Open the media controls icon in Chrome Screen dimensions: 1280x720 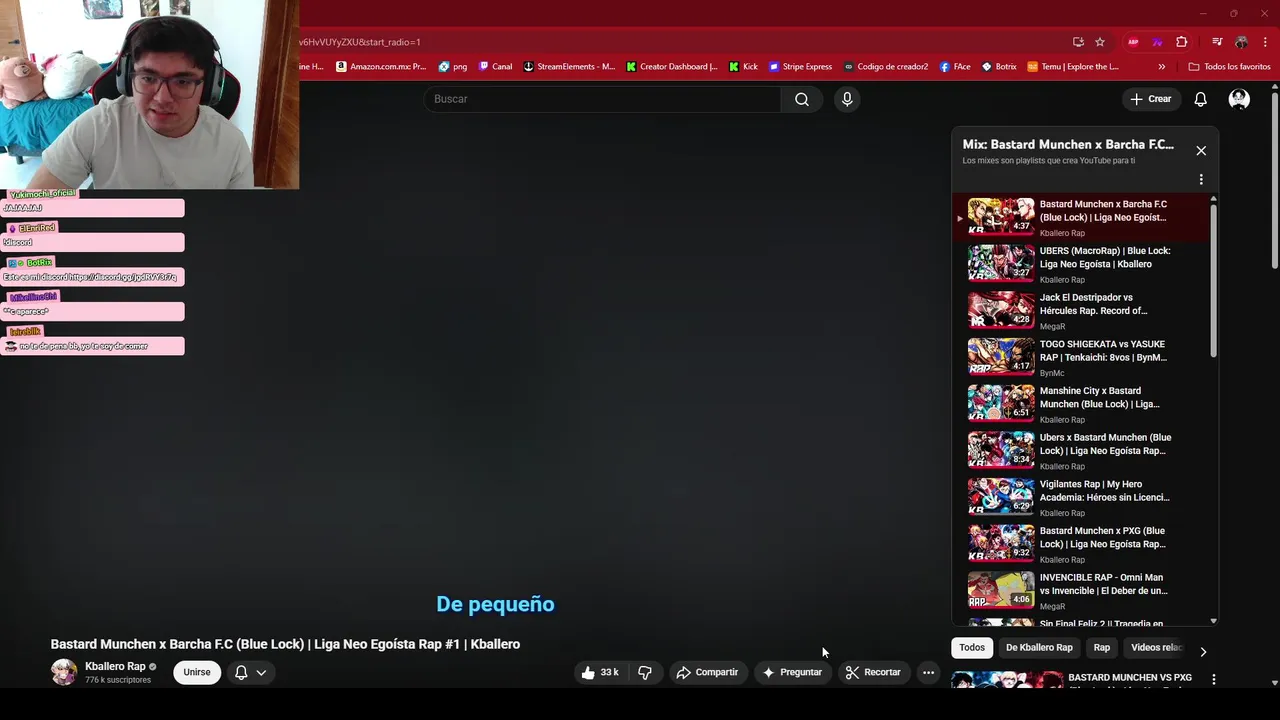[x=1217, y=42]
